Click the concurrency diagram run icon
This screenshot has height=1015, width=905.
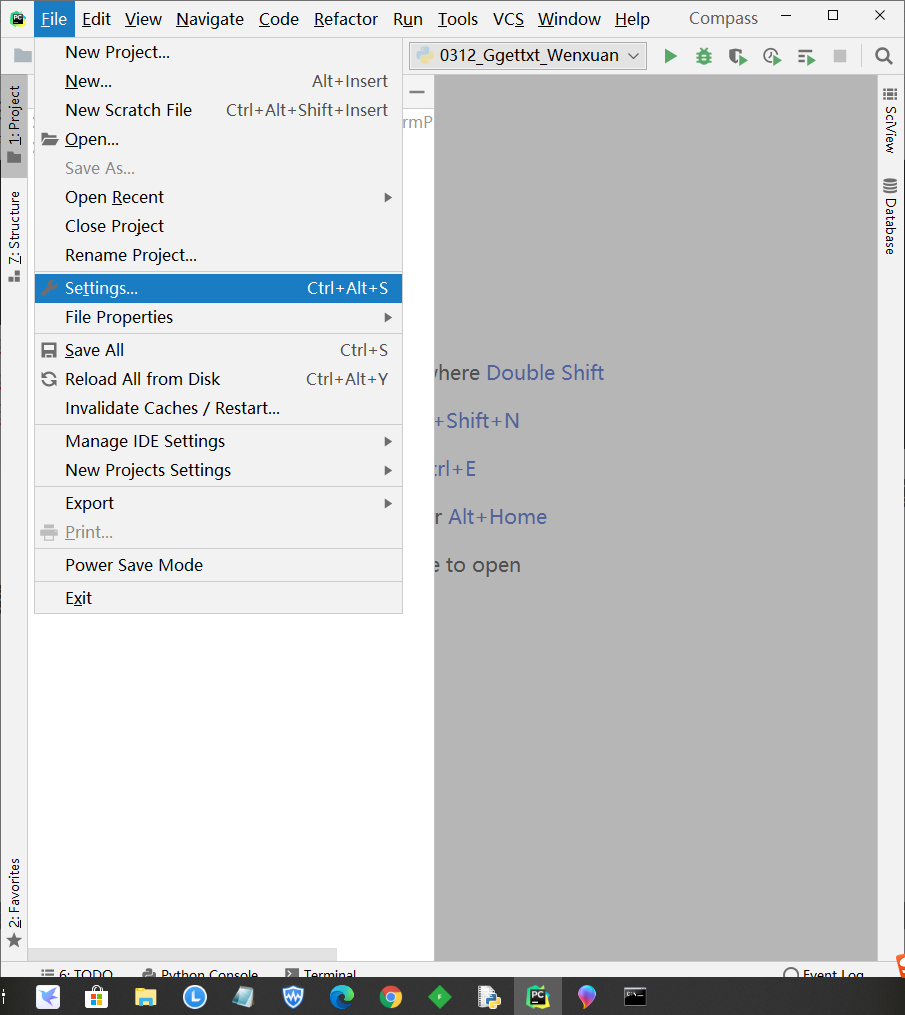pos(806,57)
